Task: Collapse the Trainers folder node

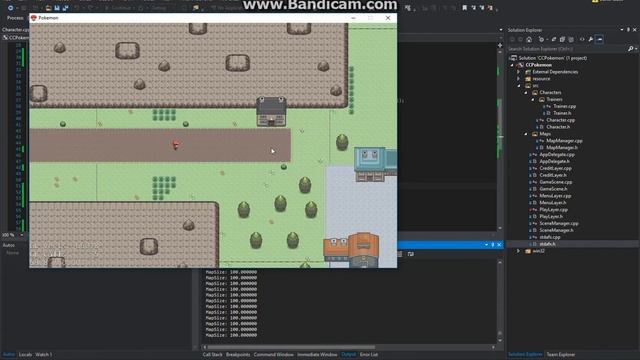Action: click(533, 100)
